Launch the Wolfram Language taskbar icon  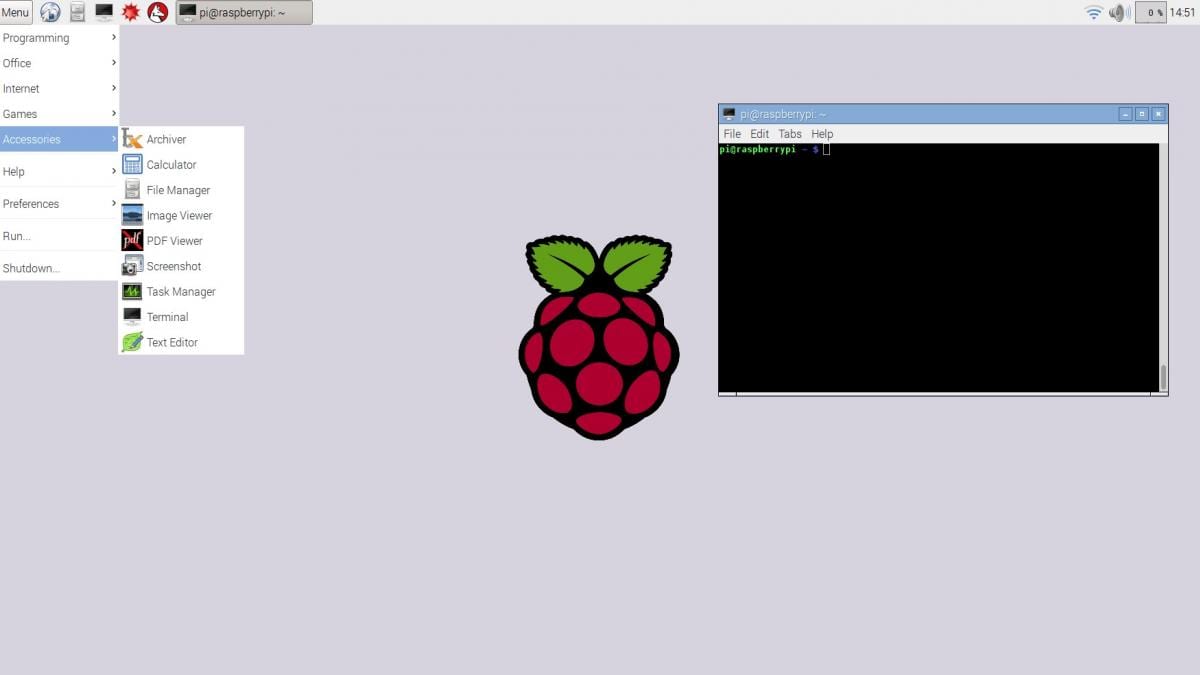tap(156, 12)
